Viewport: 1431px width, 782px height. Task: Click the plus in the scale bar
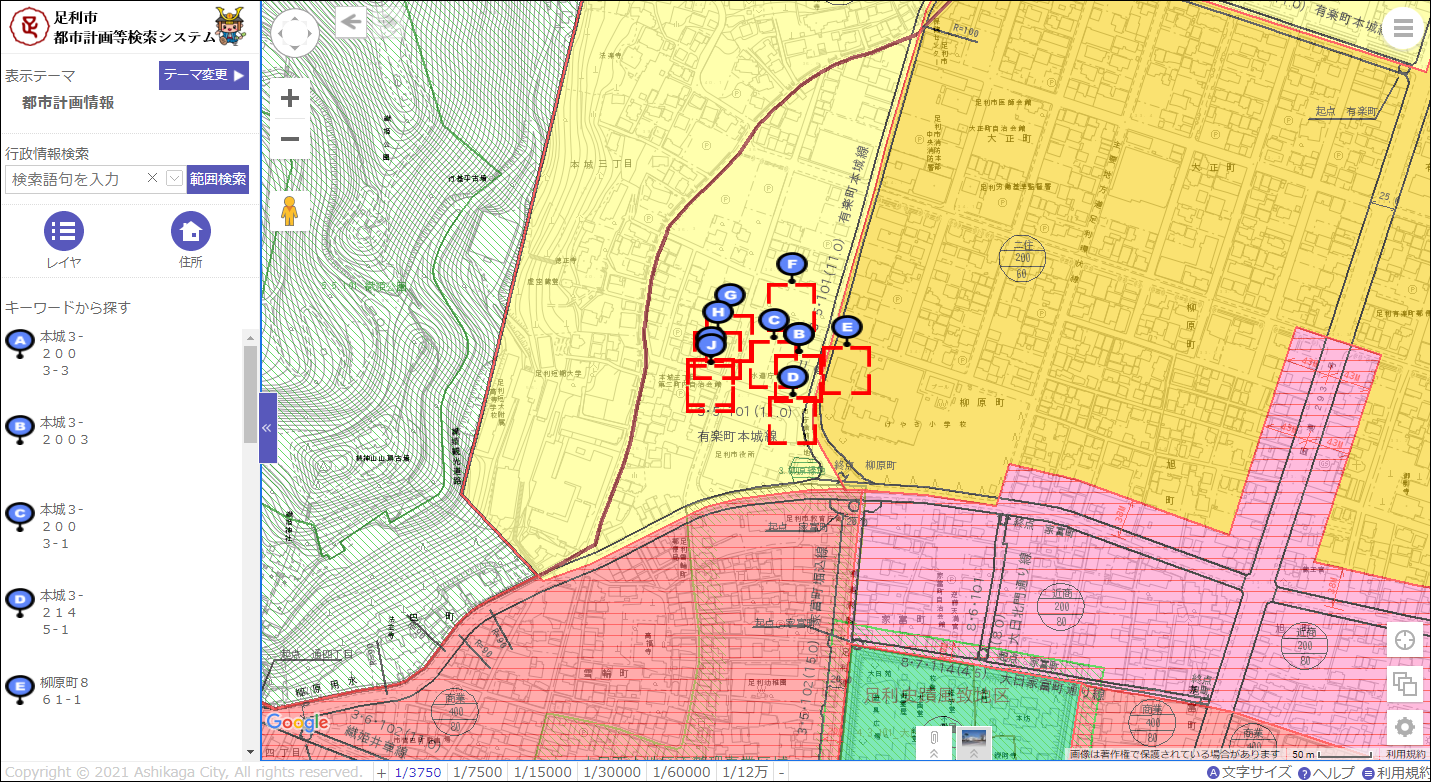[x=382, y=772]
